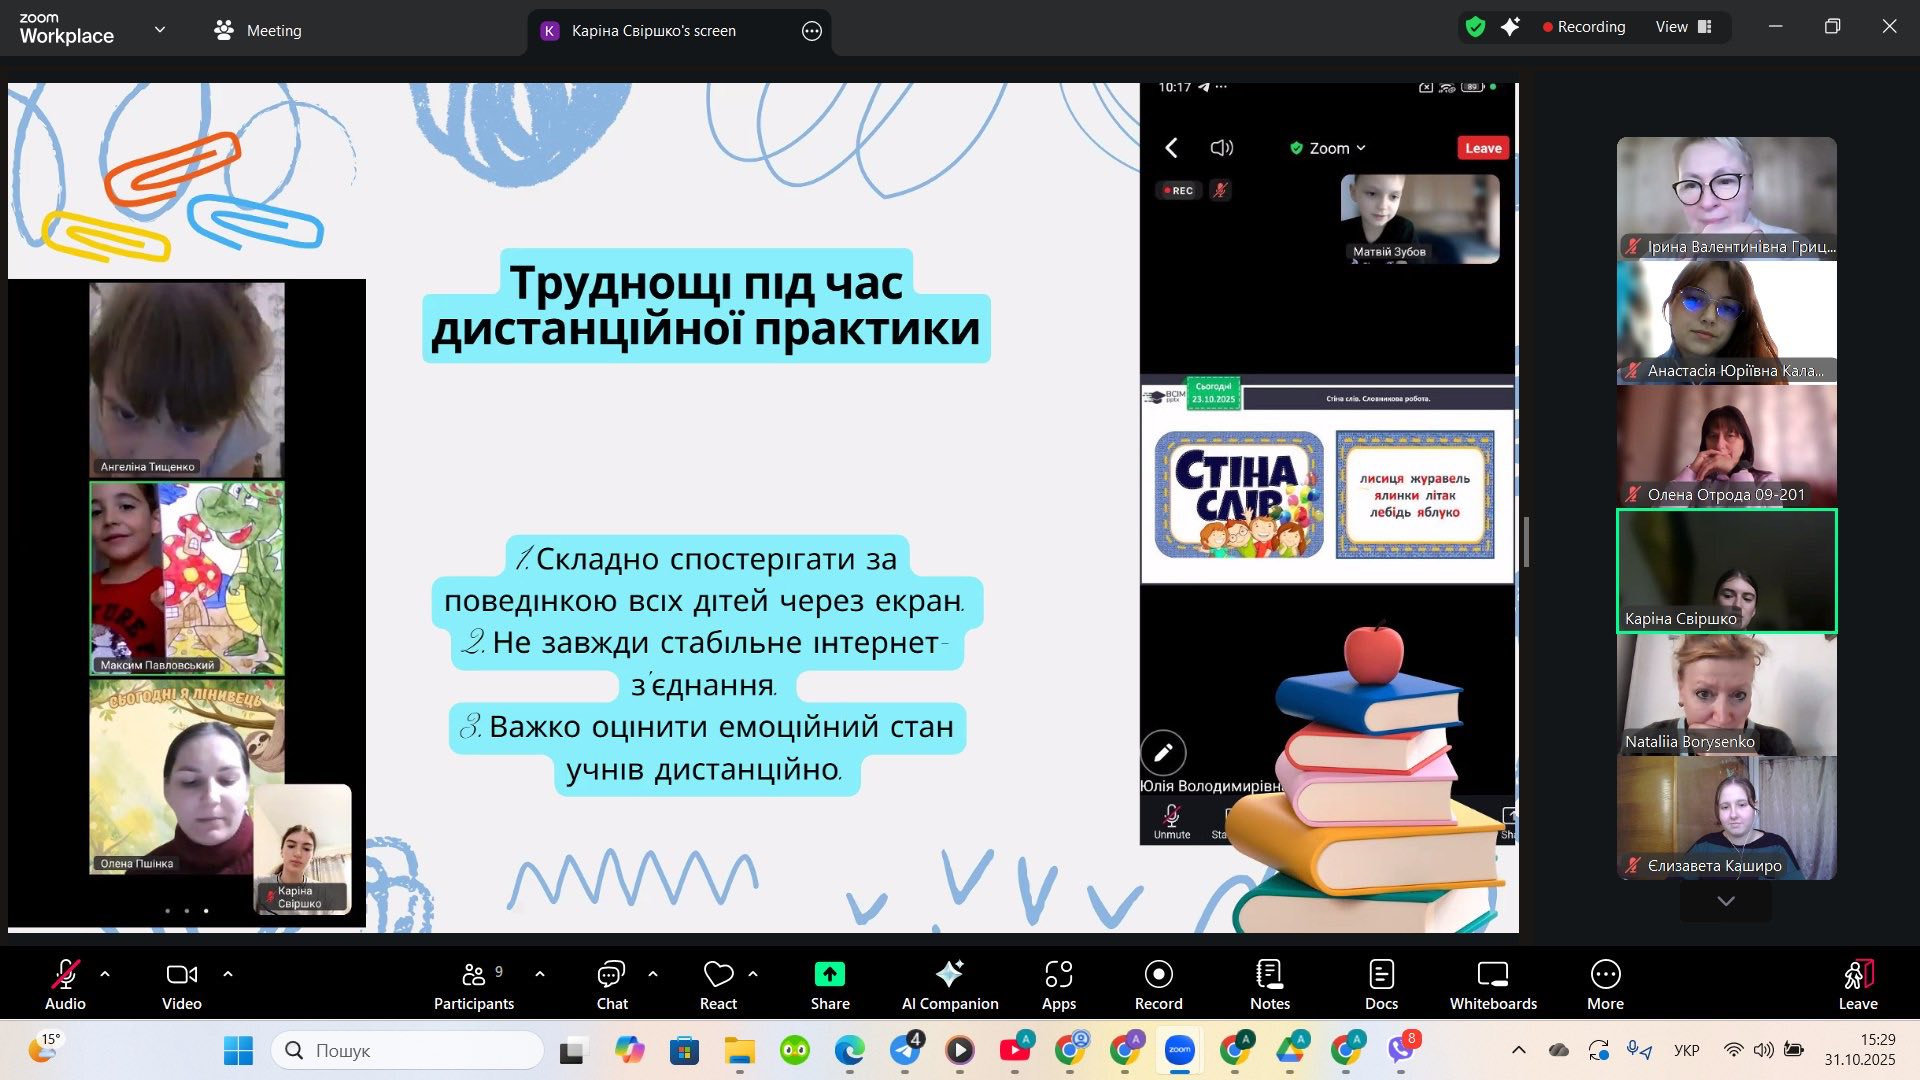Toggle speaker icon in shared phone Zoom
1920x1080 pixels.
point(1221,148)
